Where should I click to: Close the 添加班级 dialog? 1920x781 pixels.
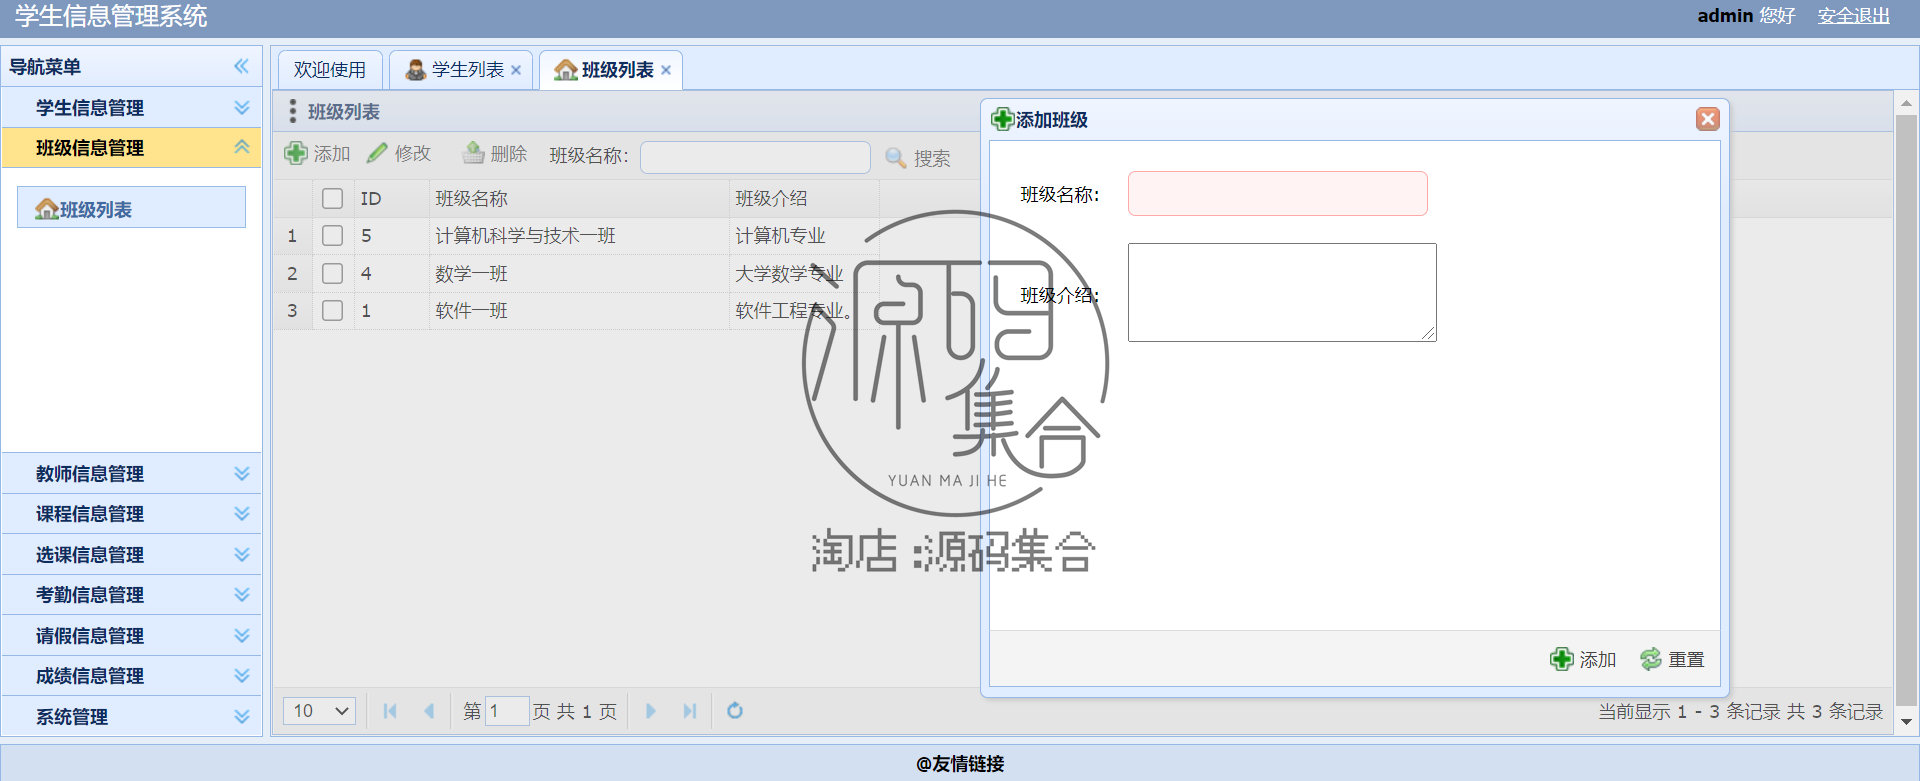pos(1708,119)
